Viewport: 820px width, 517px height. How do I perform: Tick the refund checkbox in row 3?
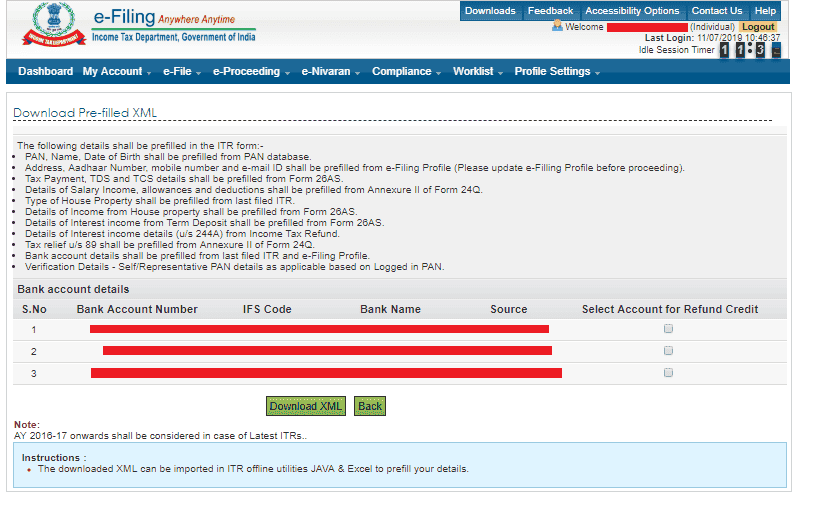[x=668, y=373]
